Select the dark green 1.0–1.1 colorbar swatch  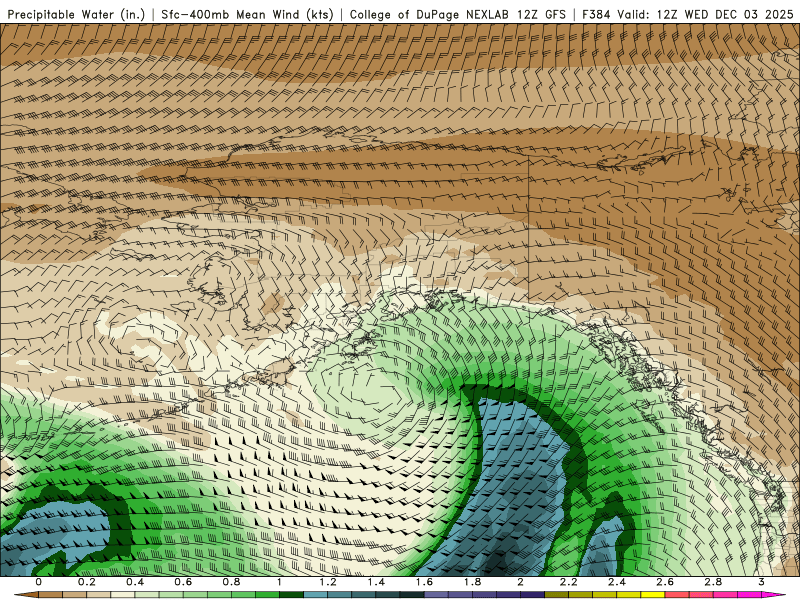pos(292,595)
